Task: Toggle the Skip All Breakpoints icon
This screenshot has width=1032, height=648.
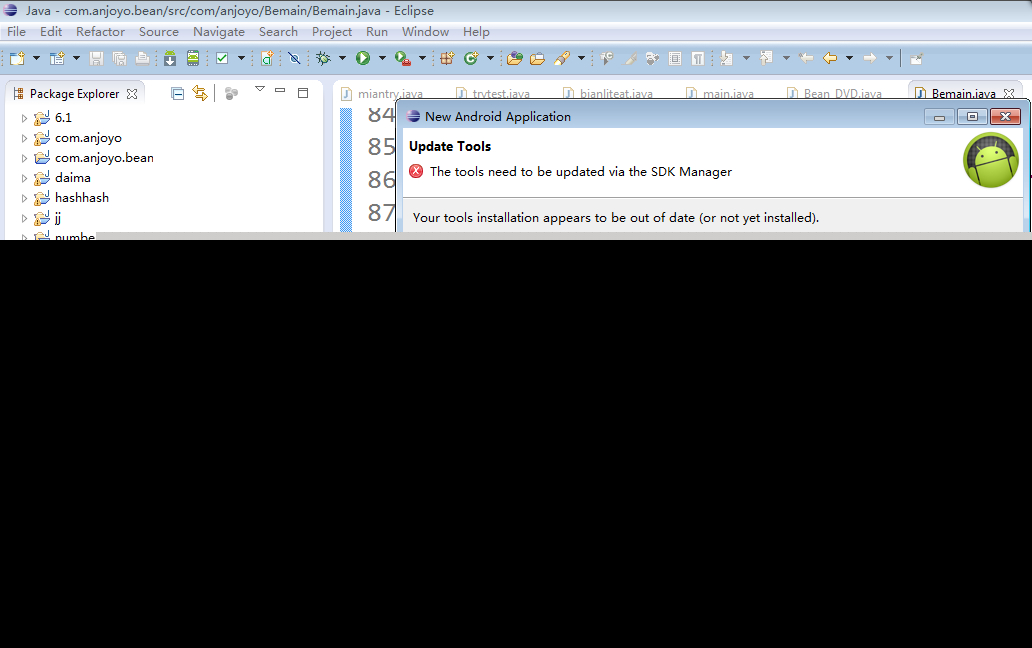Action: (294, 59)
